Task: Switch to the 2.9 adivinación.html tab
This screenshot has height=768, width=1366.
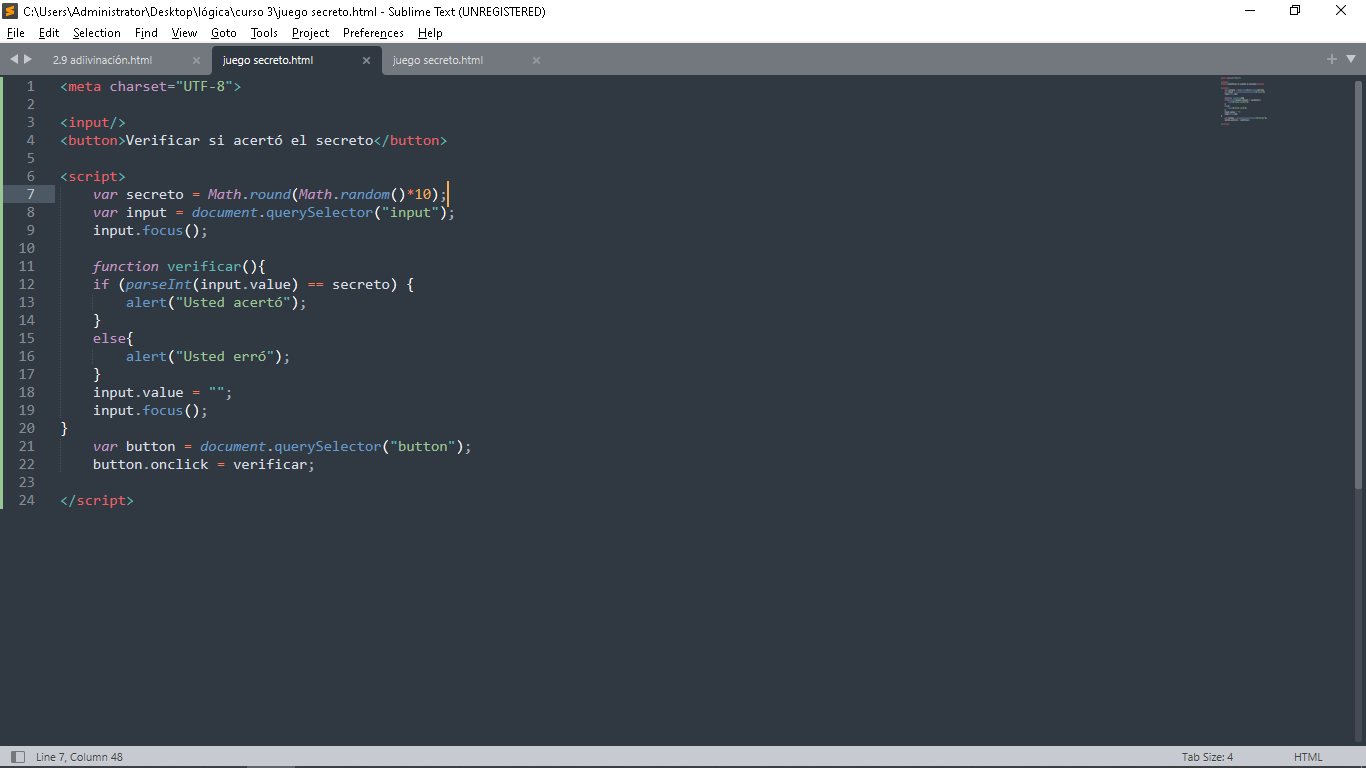Action: (102, 60)
